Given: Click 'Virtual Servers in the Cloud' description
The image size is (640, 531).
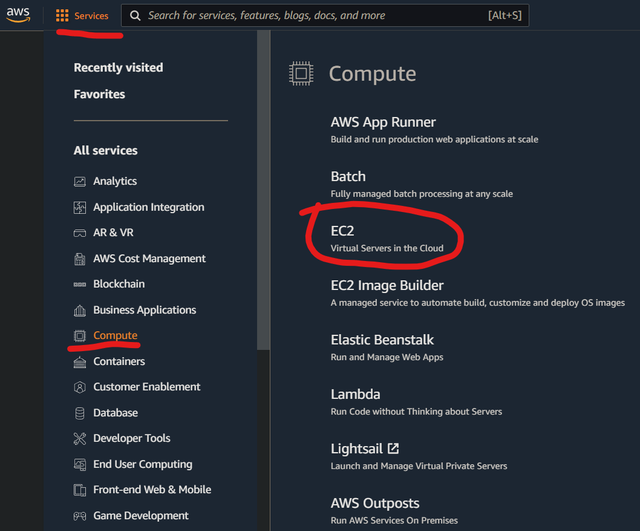Looking at the screenshot, I should pyautogui.click(x=387, y=248).
